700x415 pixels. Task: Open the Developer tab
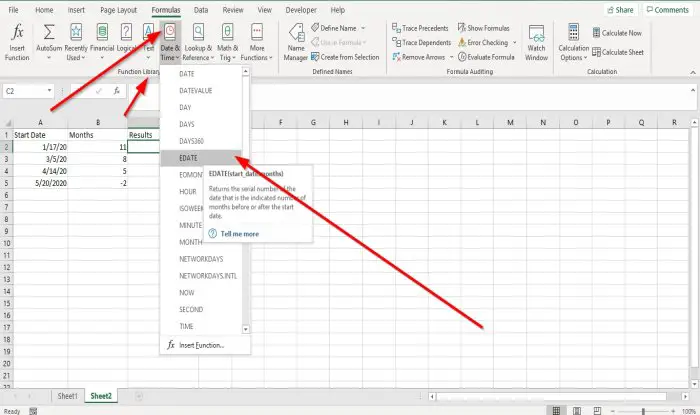301,10
